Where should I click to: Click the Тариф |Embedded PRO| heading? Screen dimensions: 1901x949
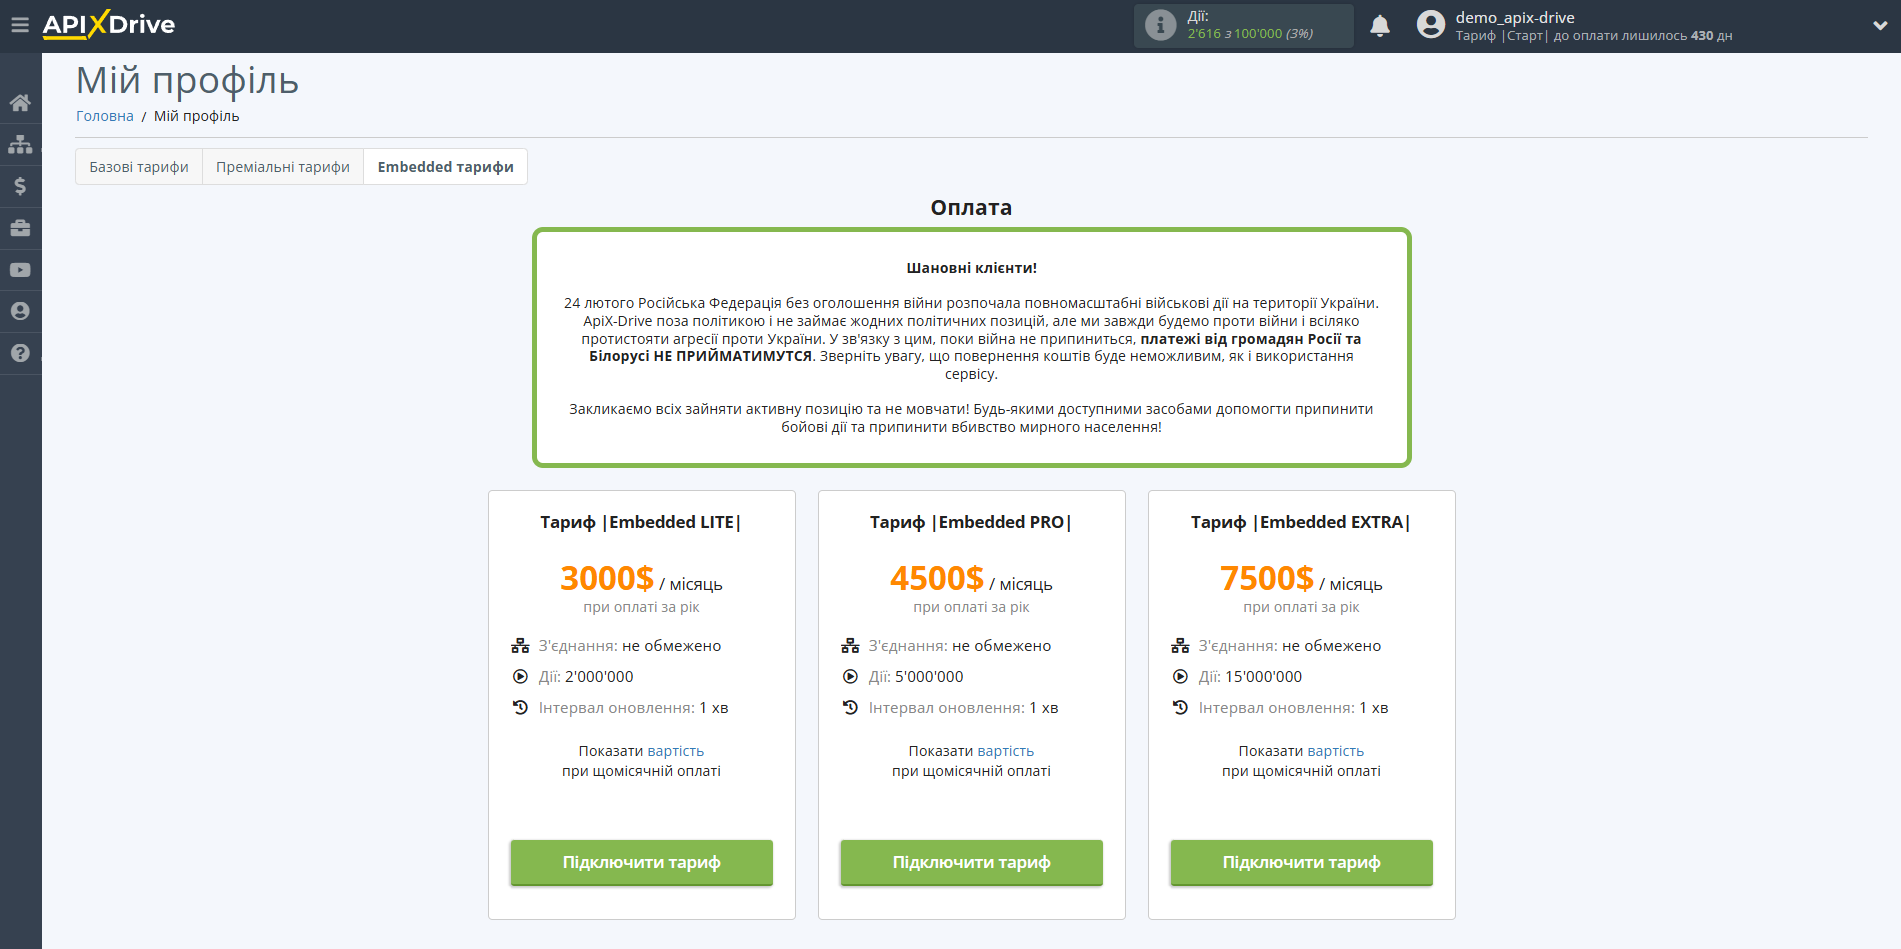(971, 522)
